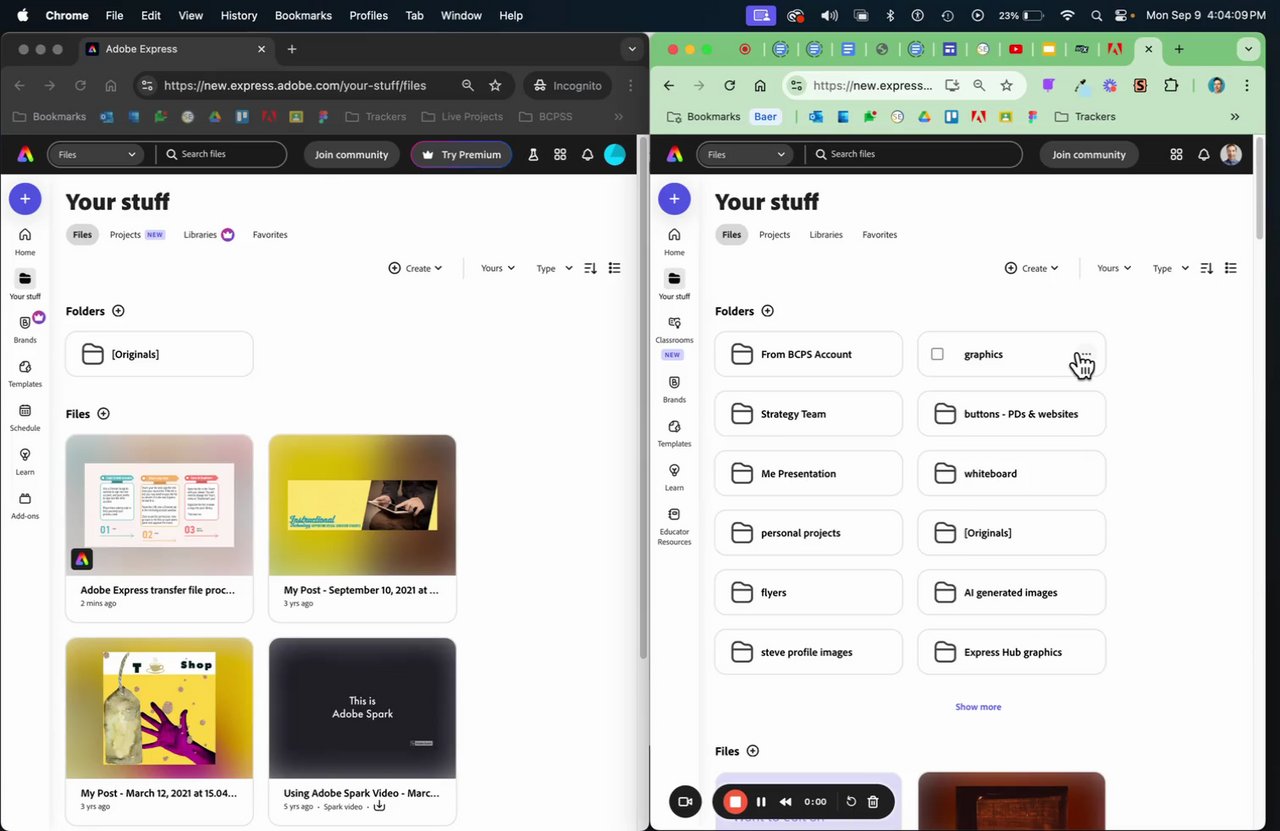The image size is (1280, 831).
Task: Switch to Projects tab in green Chrome window
Action: tap(775, 235)
